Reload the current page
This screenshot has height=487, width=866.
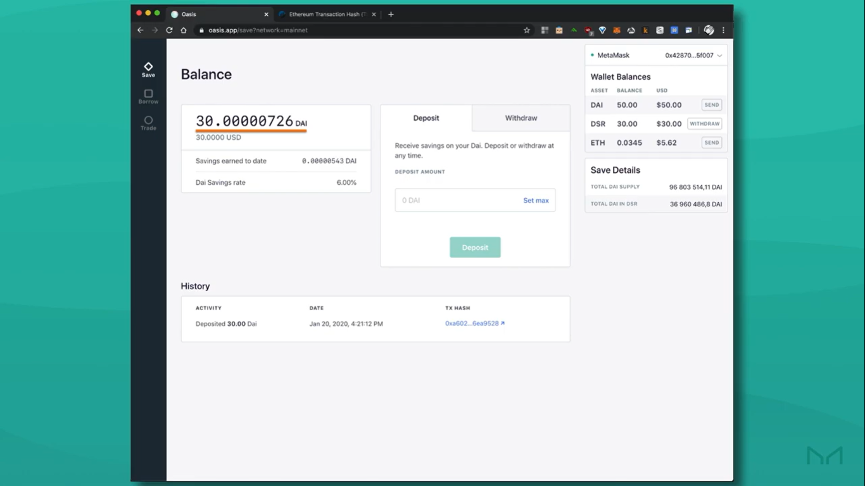(x=169, y=30)
